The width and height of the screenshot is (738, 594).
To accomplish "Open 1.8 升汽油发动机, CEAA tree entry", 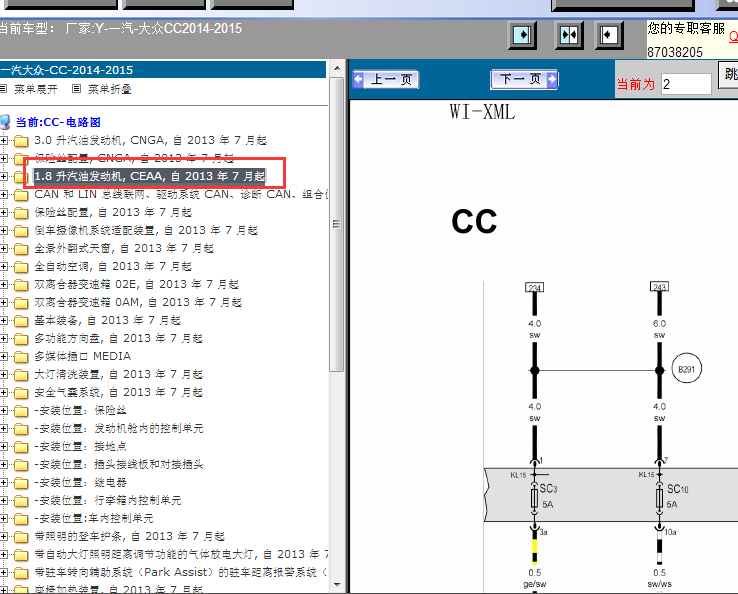I will pos(150,176).
